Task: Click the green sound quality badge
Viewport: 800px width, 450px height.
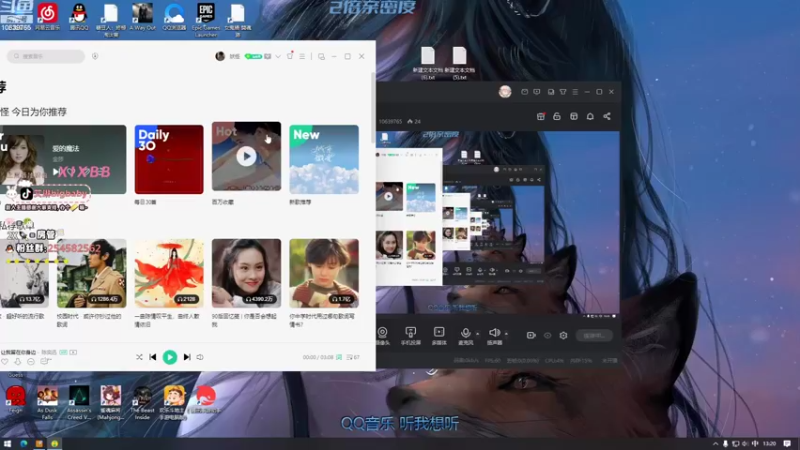Action: [63, 353]
